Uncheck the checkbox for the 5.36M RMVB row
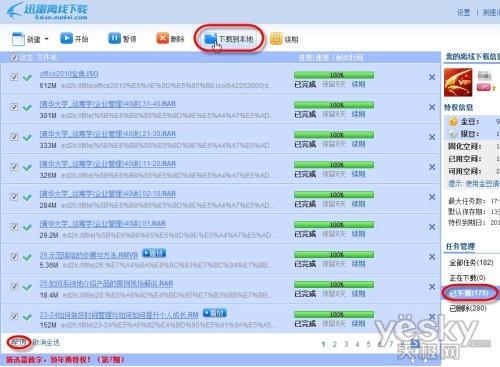Screen dimensions: 500x367 click(x=14, y=257)
